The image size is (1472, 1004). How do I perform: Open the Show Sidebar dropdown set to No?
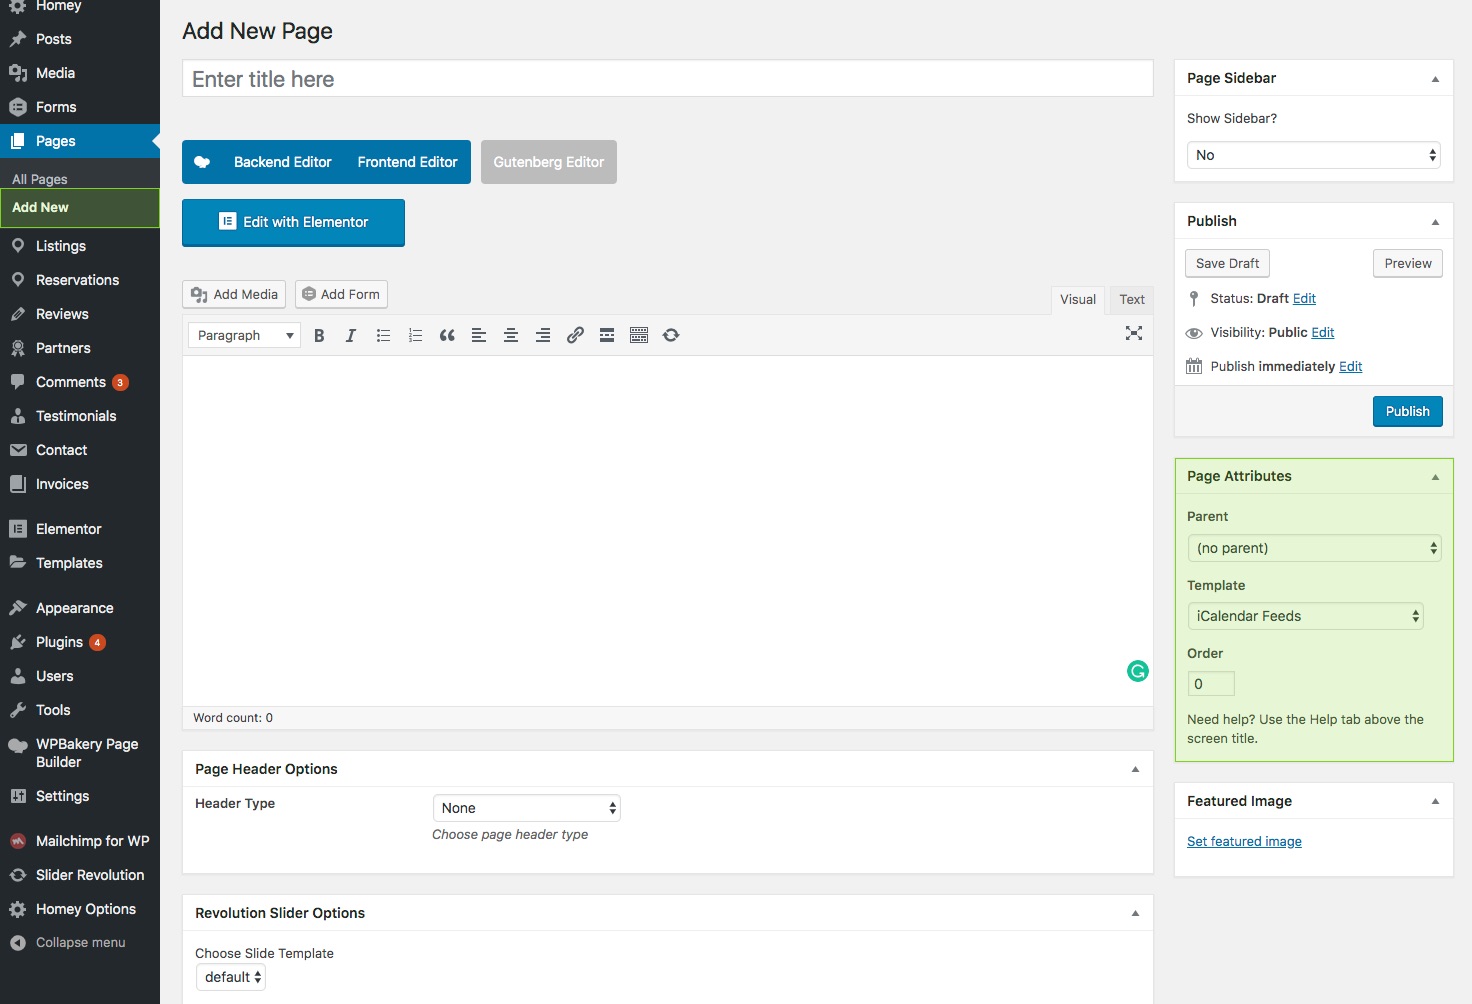coord(1313,155)
